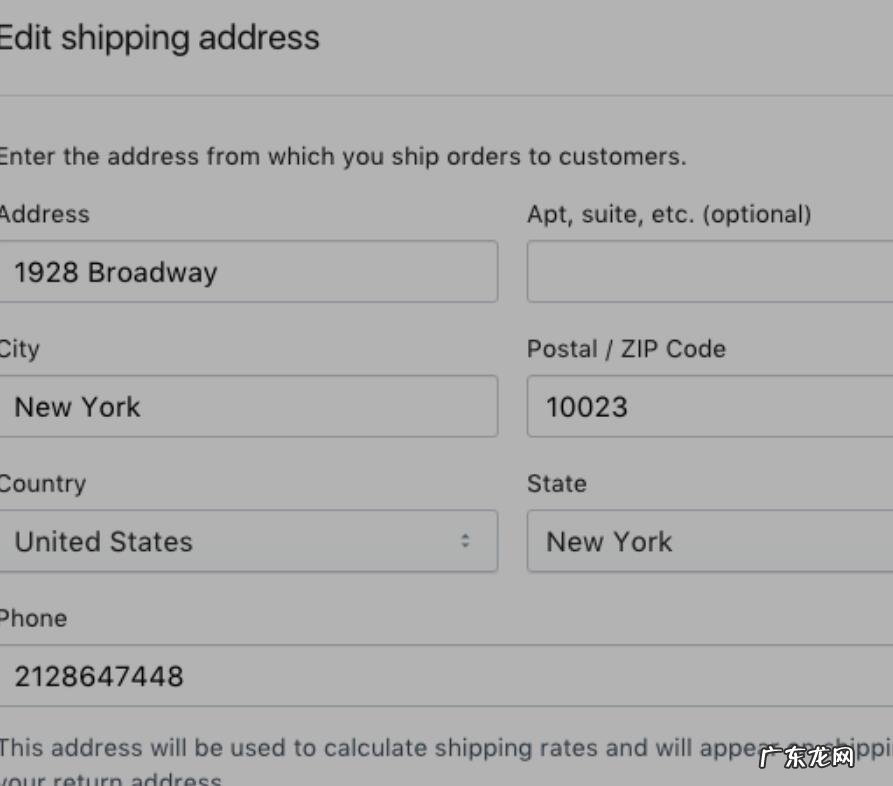This screenshot has height=786, width=893.
Task: Click the City label text
Action: click(x=16, y=349)
